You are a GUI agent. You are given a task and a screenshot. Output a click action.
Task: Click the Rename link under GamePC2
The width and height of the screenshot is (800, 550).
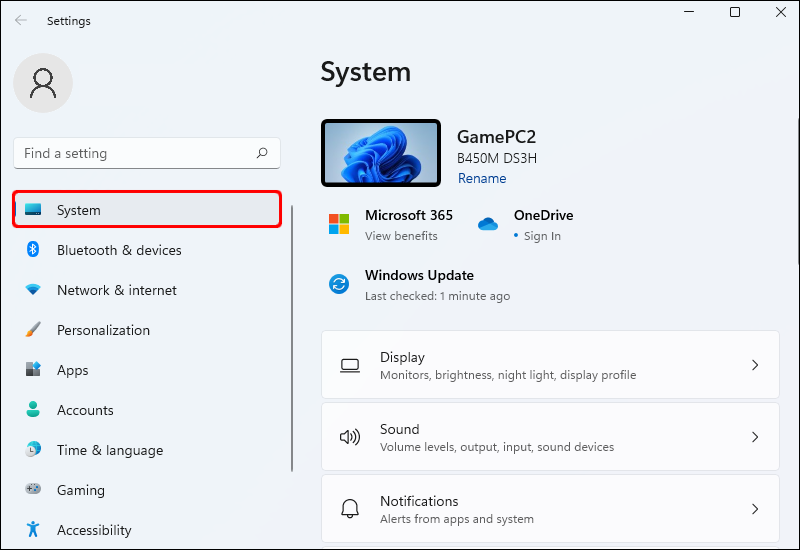[x=482, y=178]
